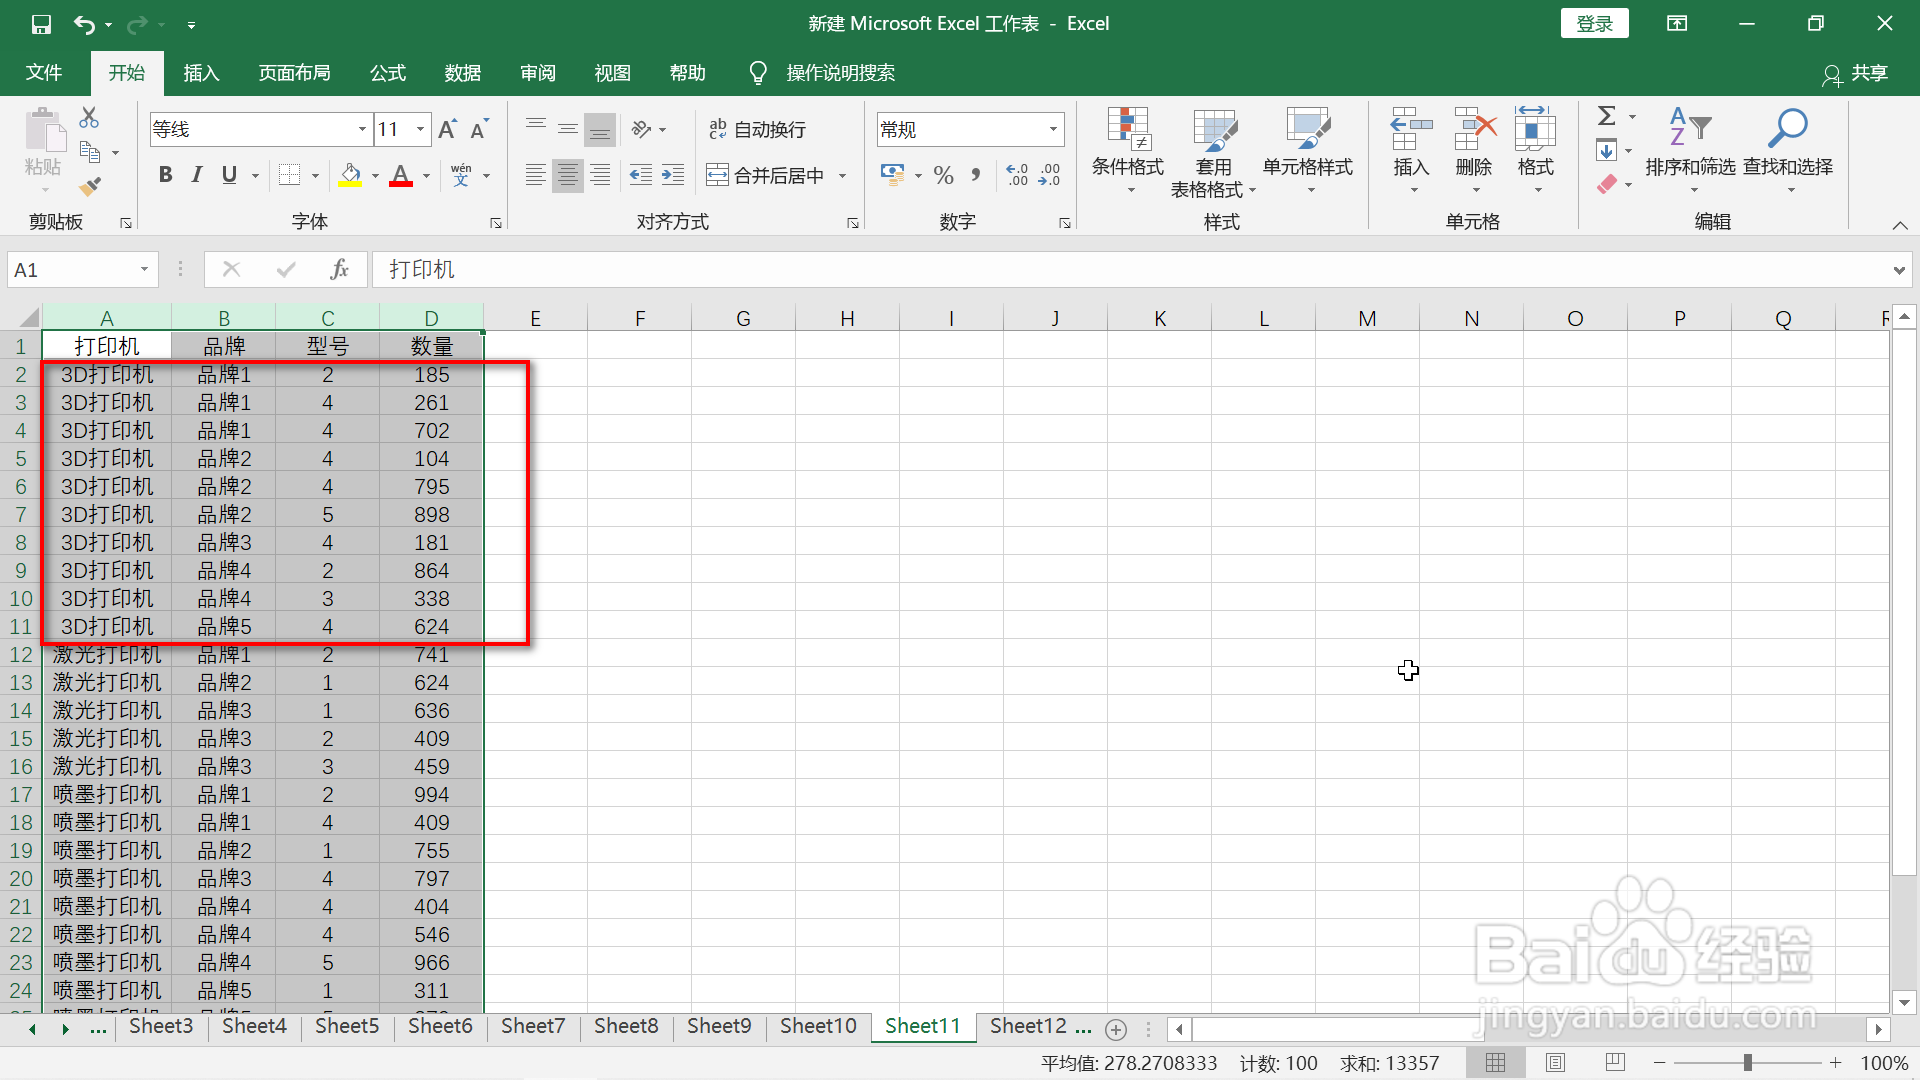Viewport: 1920px width, 1080px height.
Task: Toggle center alignment on selected cells
Action: tap(567, 175)
